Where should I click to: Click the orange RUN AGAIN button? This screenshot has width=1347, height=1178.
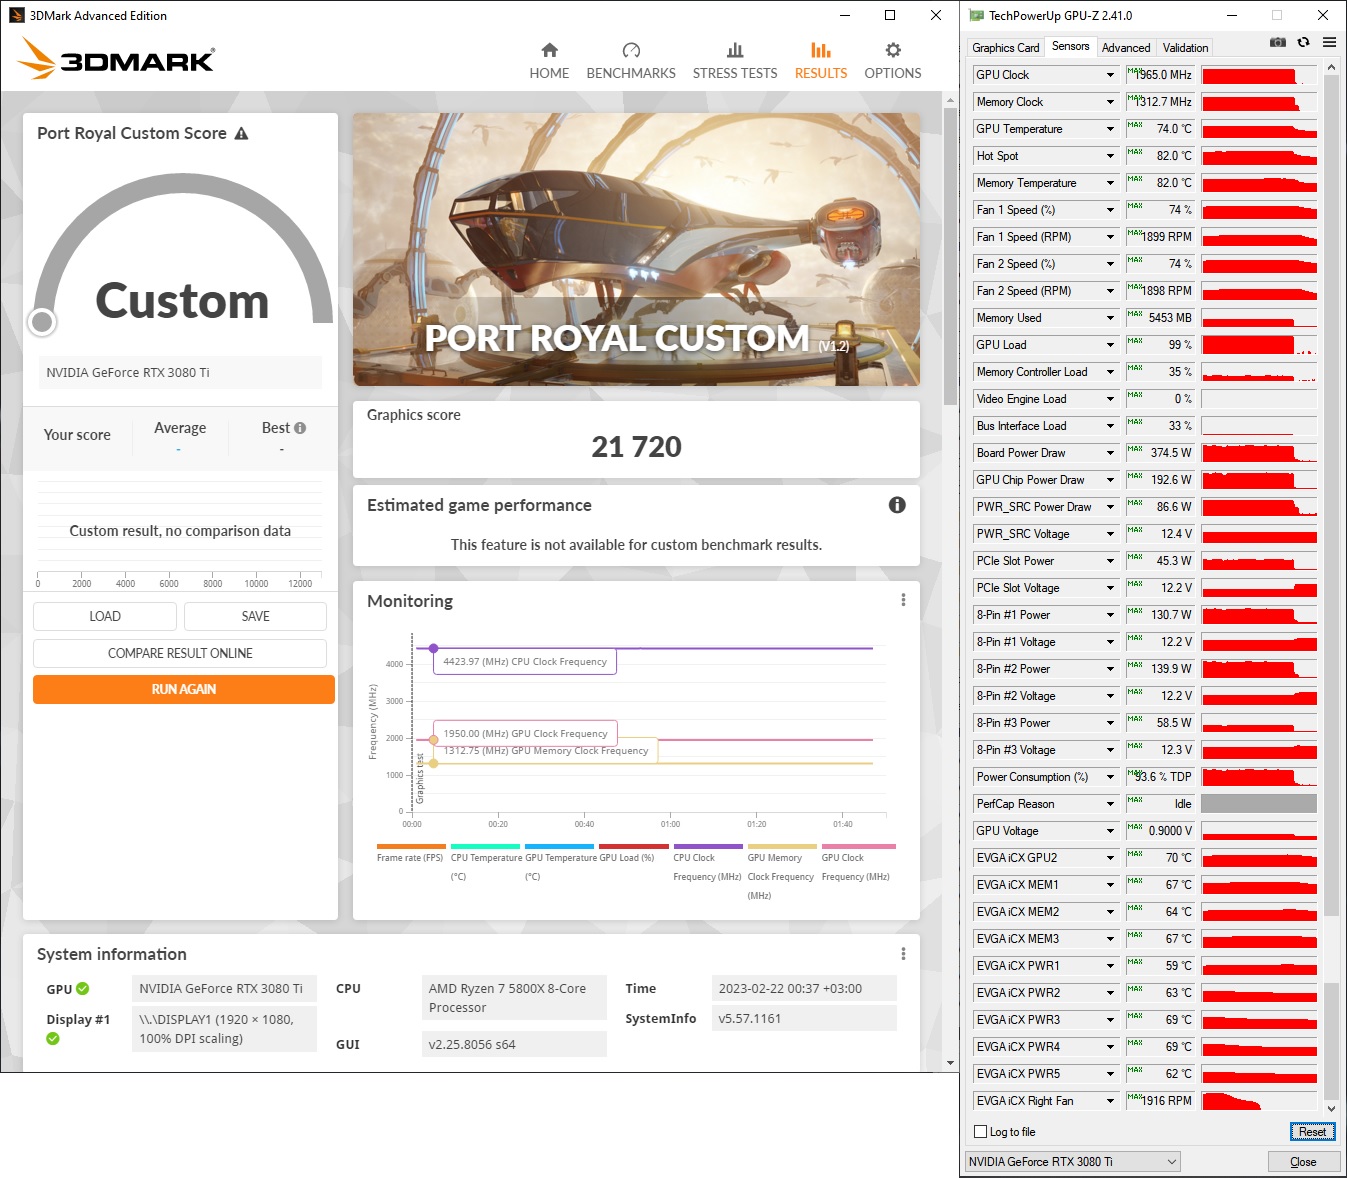point(184,689)
